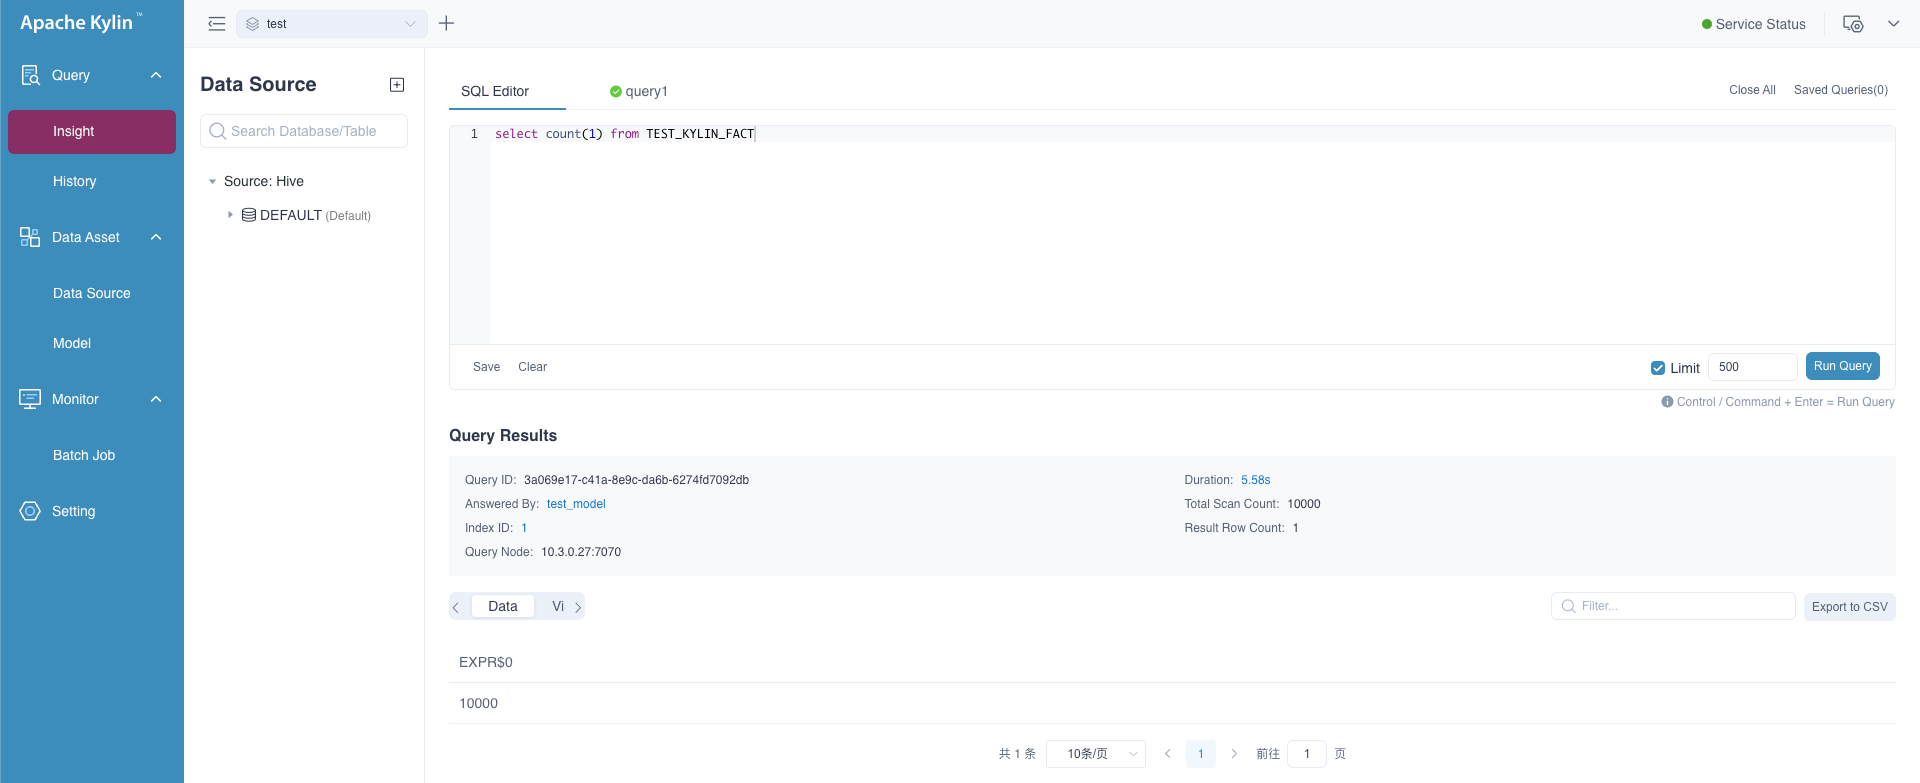Click the Query magnifier icon in sidebar

[30, 75]
